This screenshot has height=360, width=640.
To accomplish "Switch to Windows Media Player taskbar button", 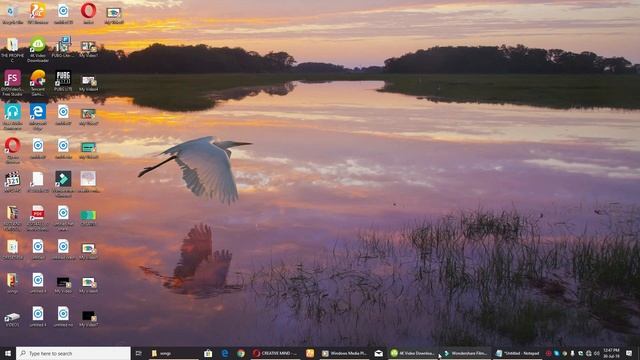I will (x=345, y=353).
